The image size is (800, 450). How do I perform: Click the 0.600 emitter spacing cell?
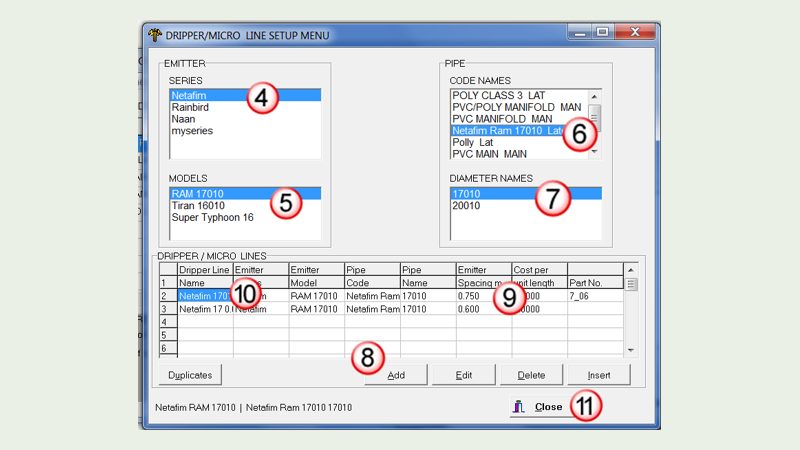[x=484, y=309]
